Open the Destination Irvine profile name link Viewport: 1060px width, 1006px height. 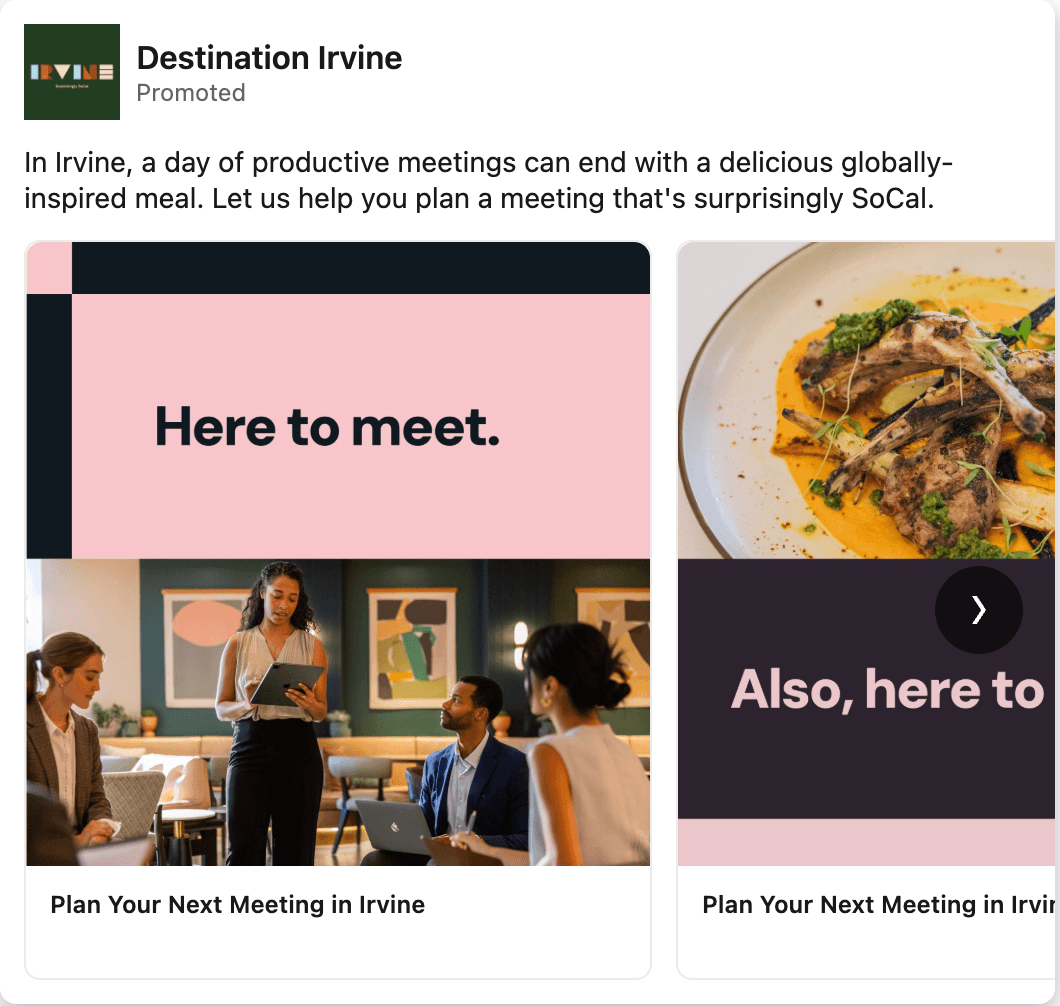click(269, 58)
